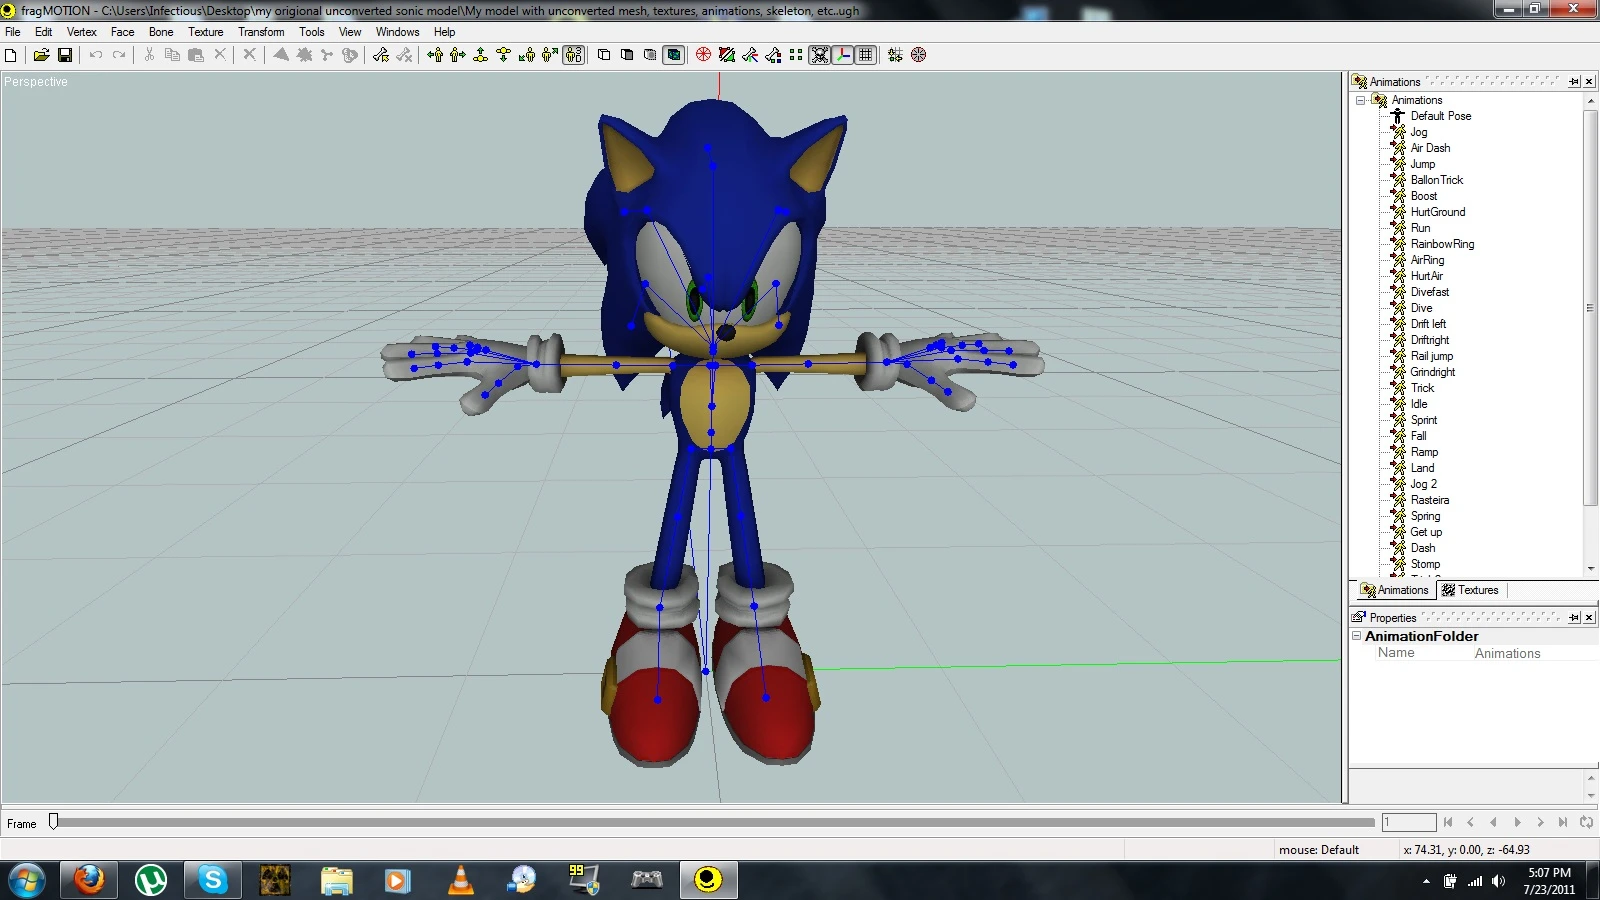This screenshot has width=1600, height=900.
Task: Jump to the last frame button
Action: 1563,822
